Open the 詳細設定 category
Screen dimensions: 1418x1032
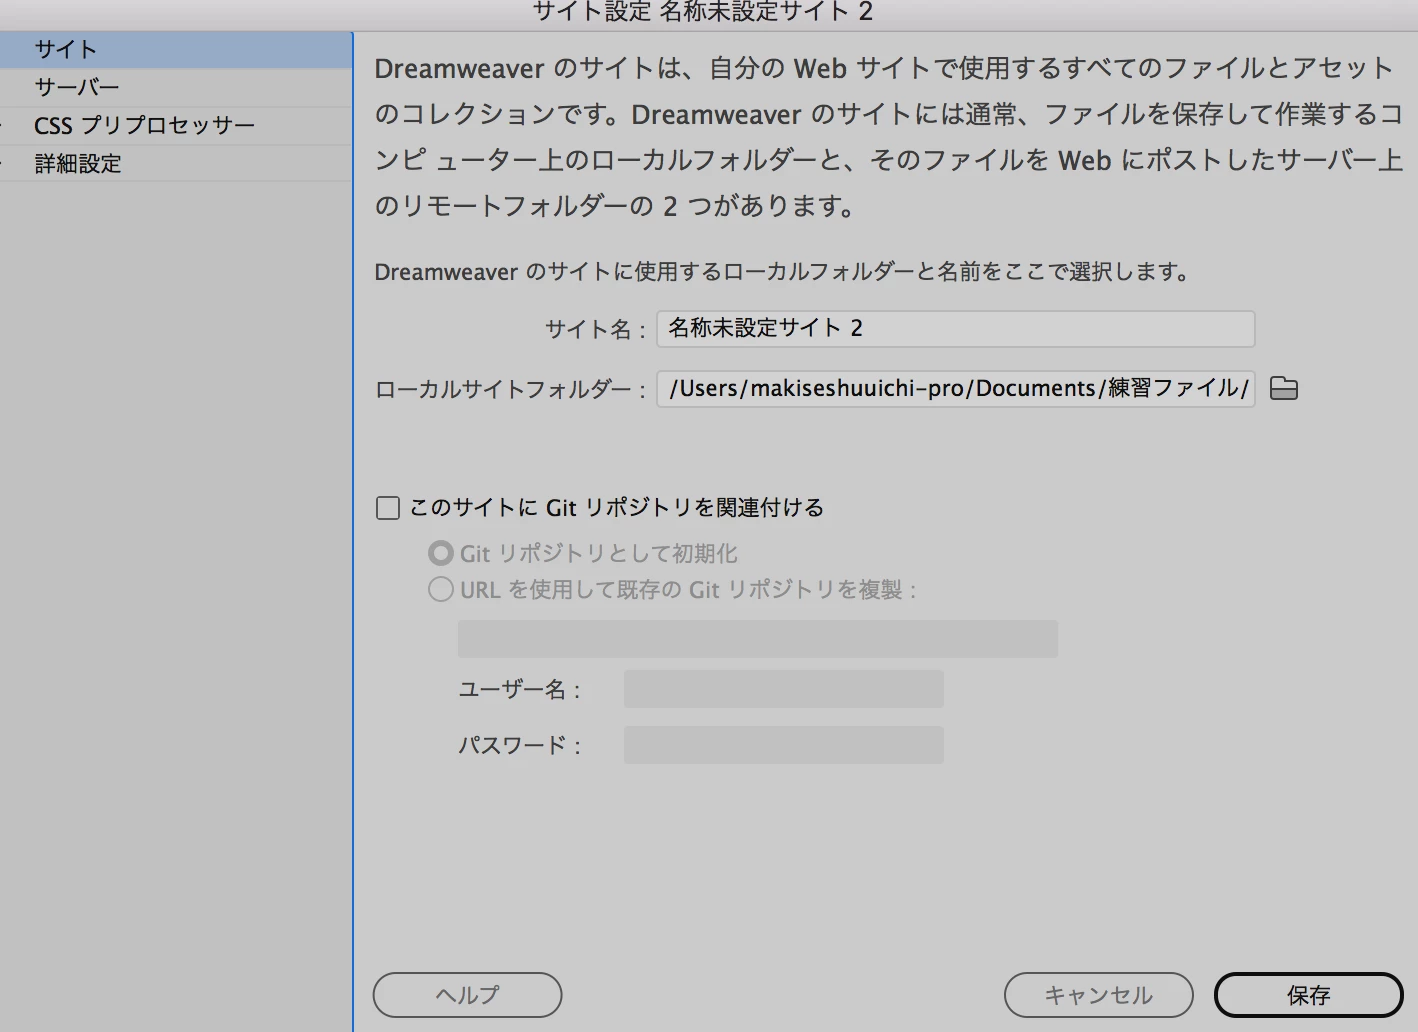(x=176, y=163)
